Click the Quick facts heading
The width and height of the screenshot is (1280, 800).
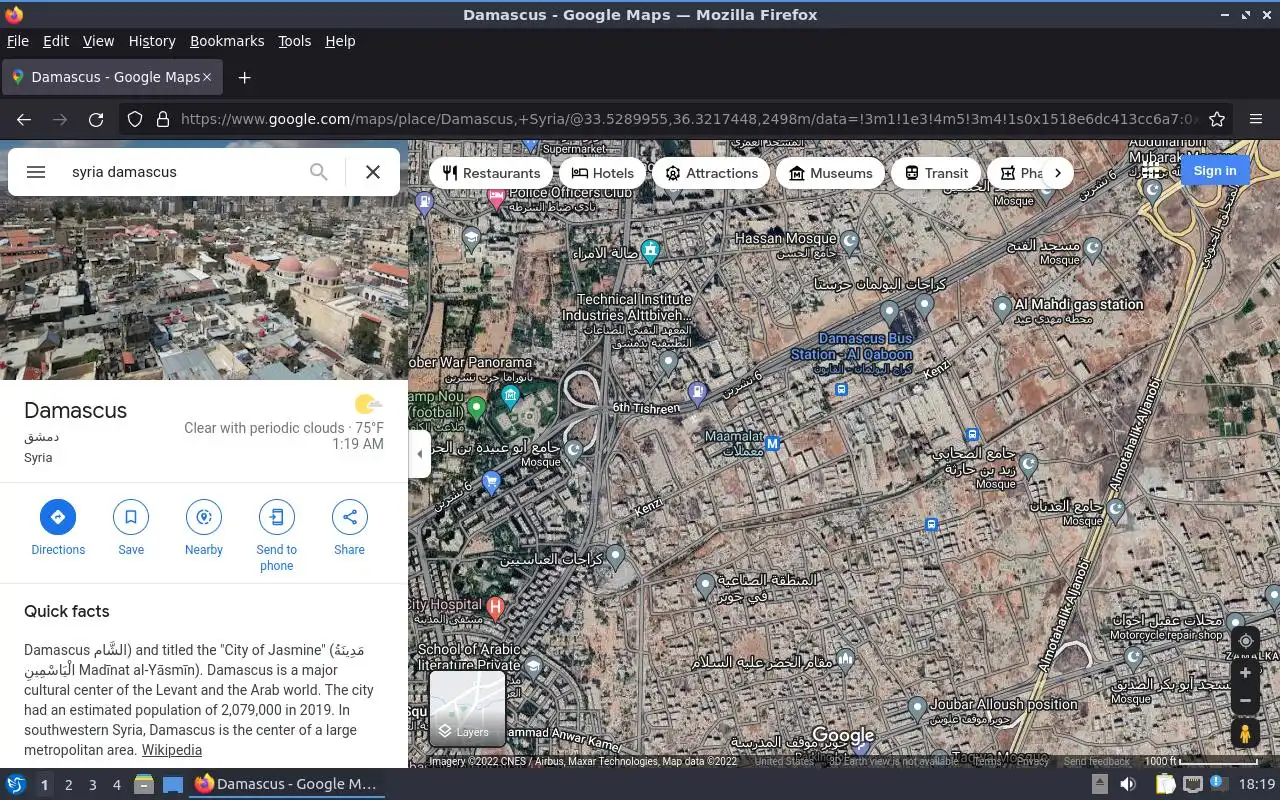point(67,611)
